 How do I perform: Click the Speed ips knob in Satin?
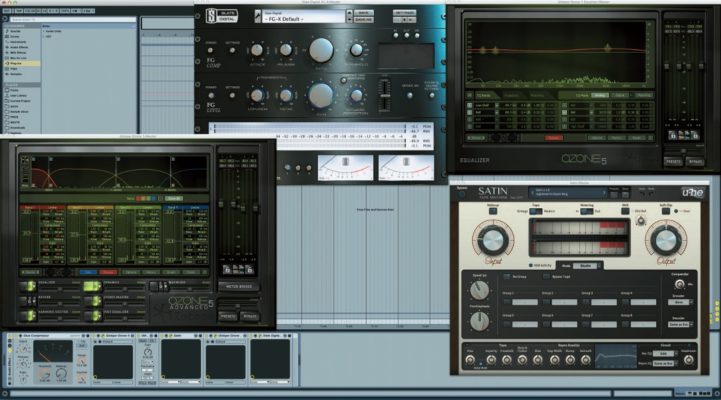point(479,291)
